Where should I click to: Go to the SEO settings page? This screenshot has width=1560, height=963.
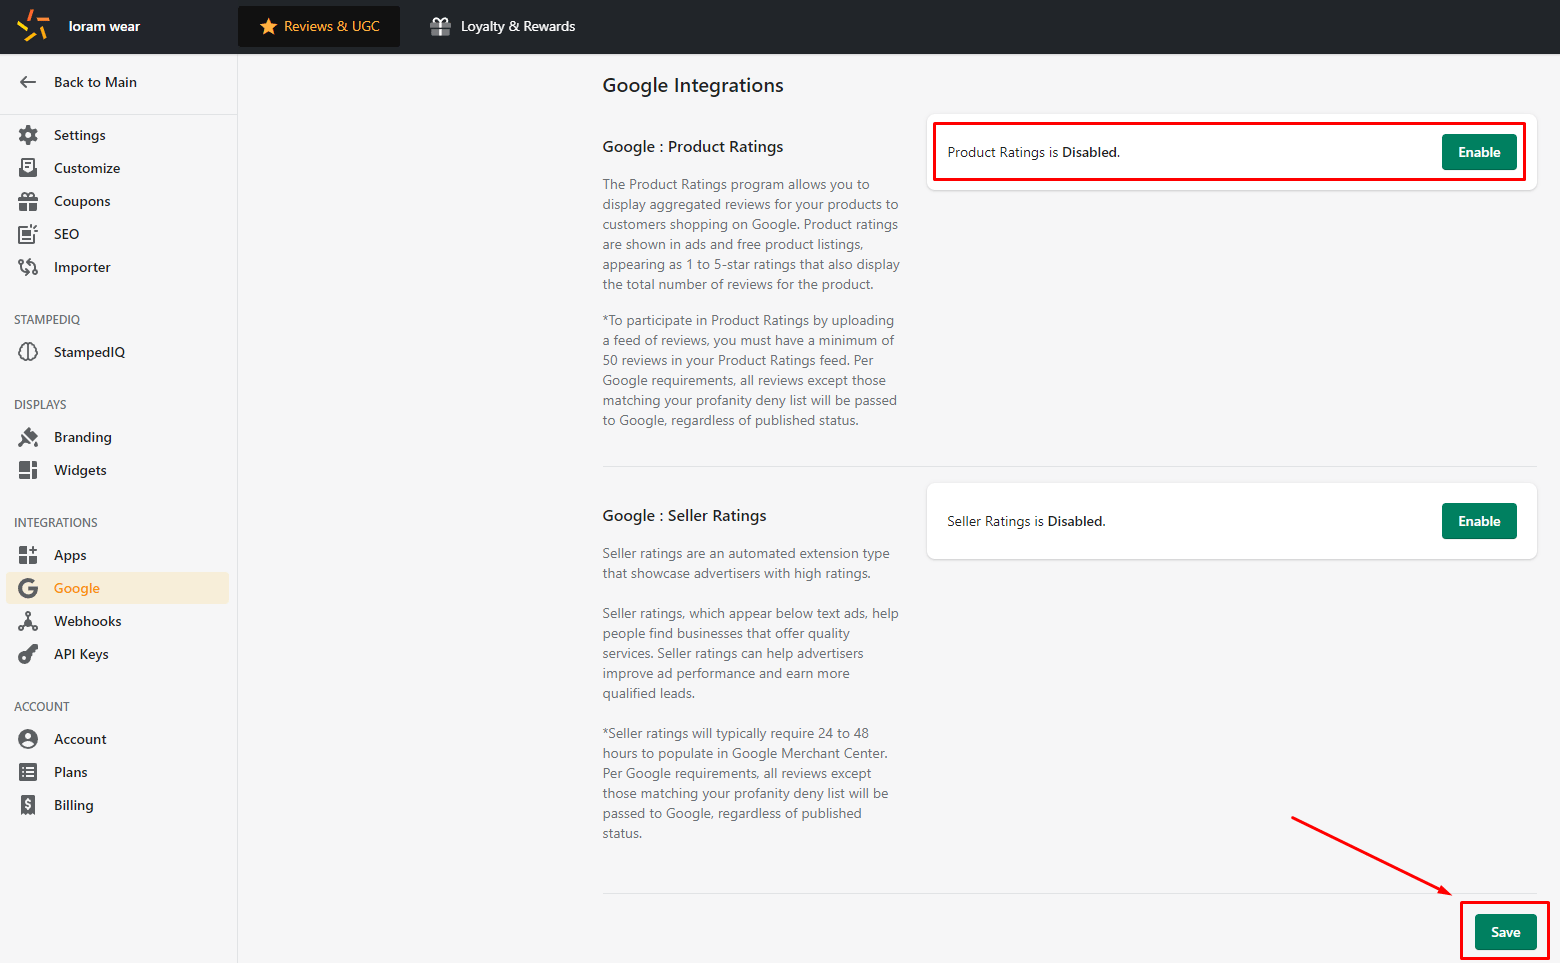tap(66, 234)
